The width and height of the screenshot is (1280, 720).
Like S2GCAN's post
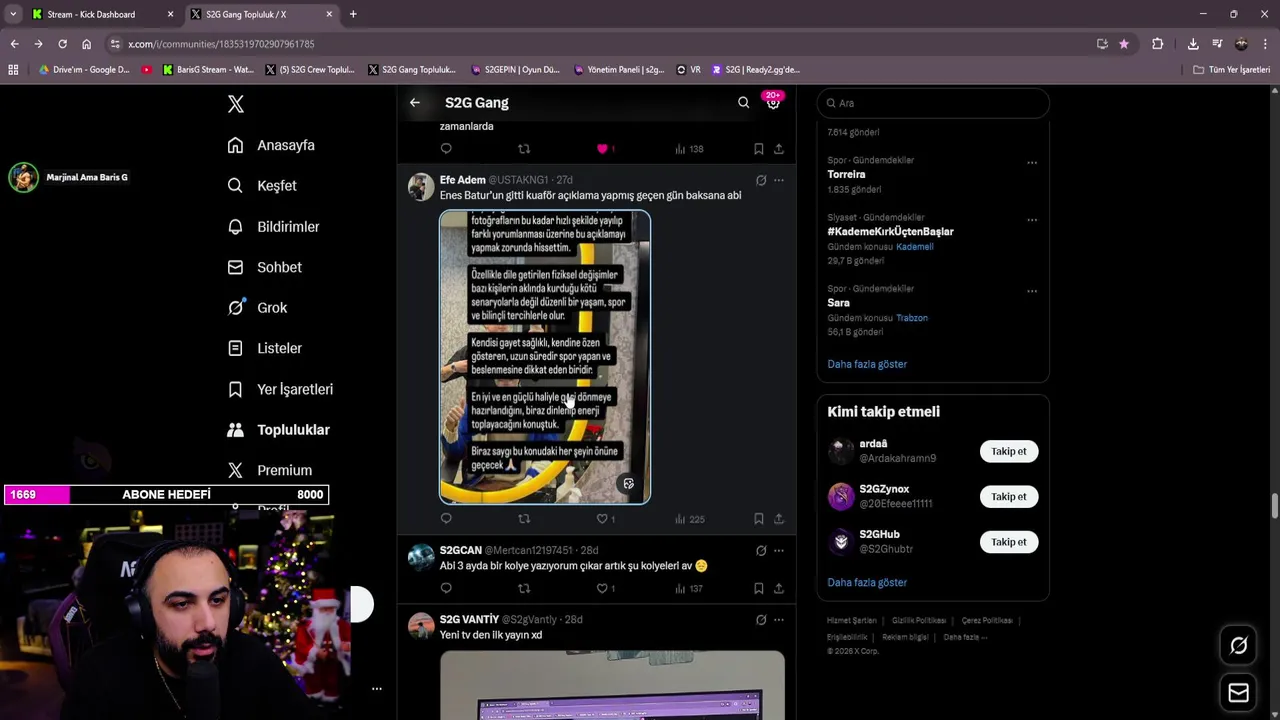605,589
